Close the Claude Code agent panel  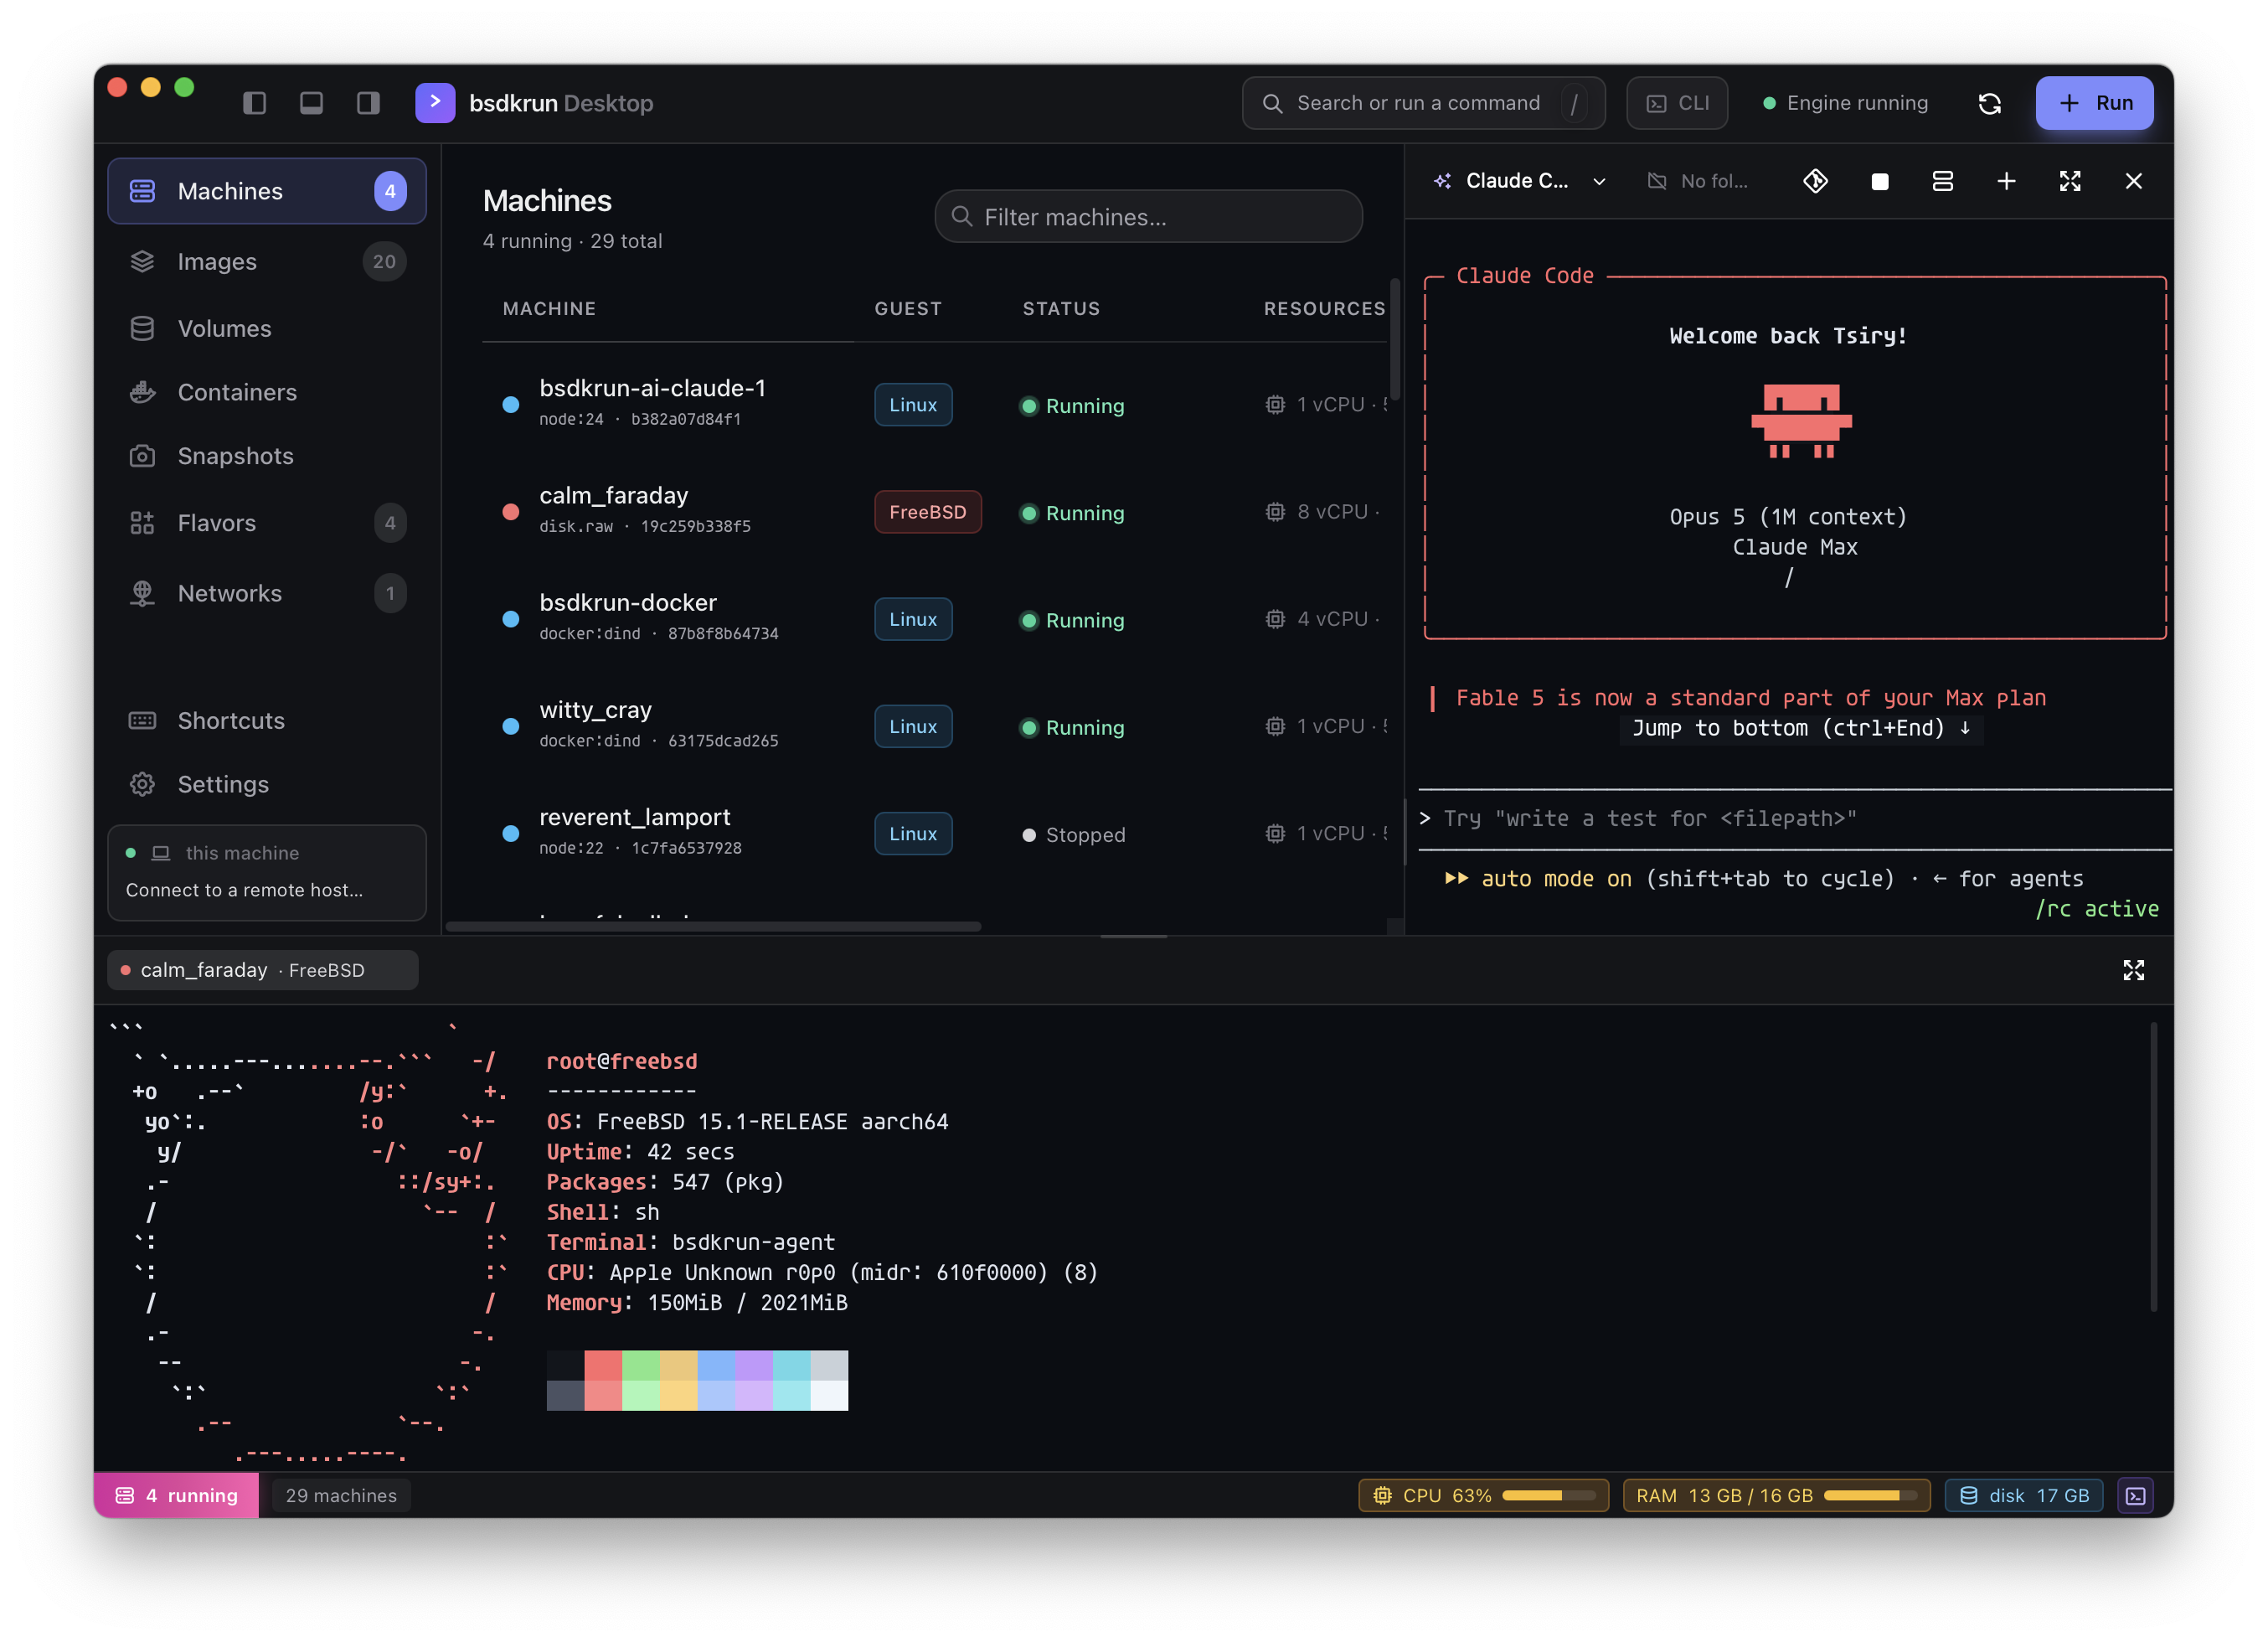(2133, 181)
